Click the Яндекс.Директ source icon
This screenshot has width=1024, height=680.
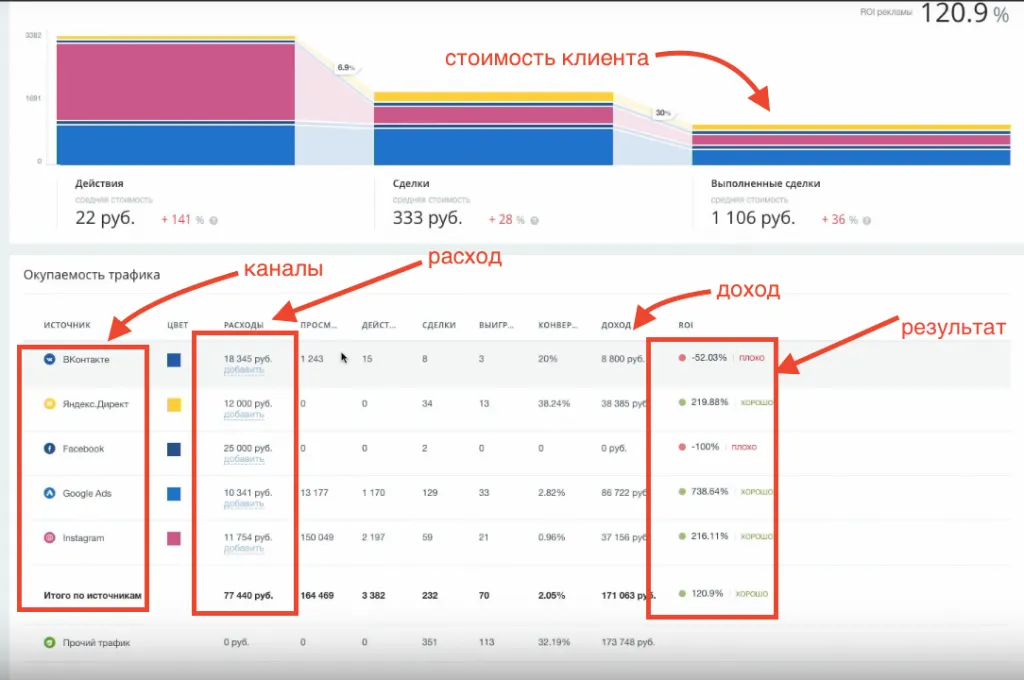pos(49,404)
